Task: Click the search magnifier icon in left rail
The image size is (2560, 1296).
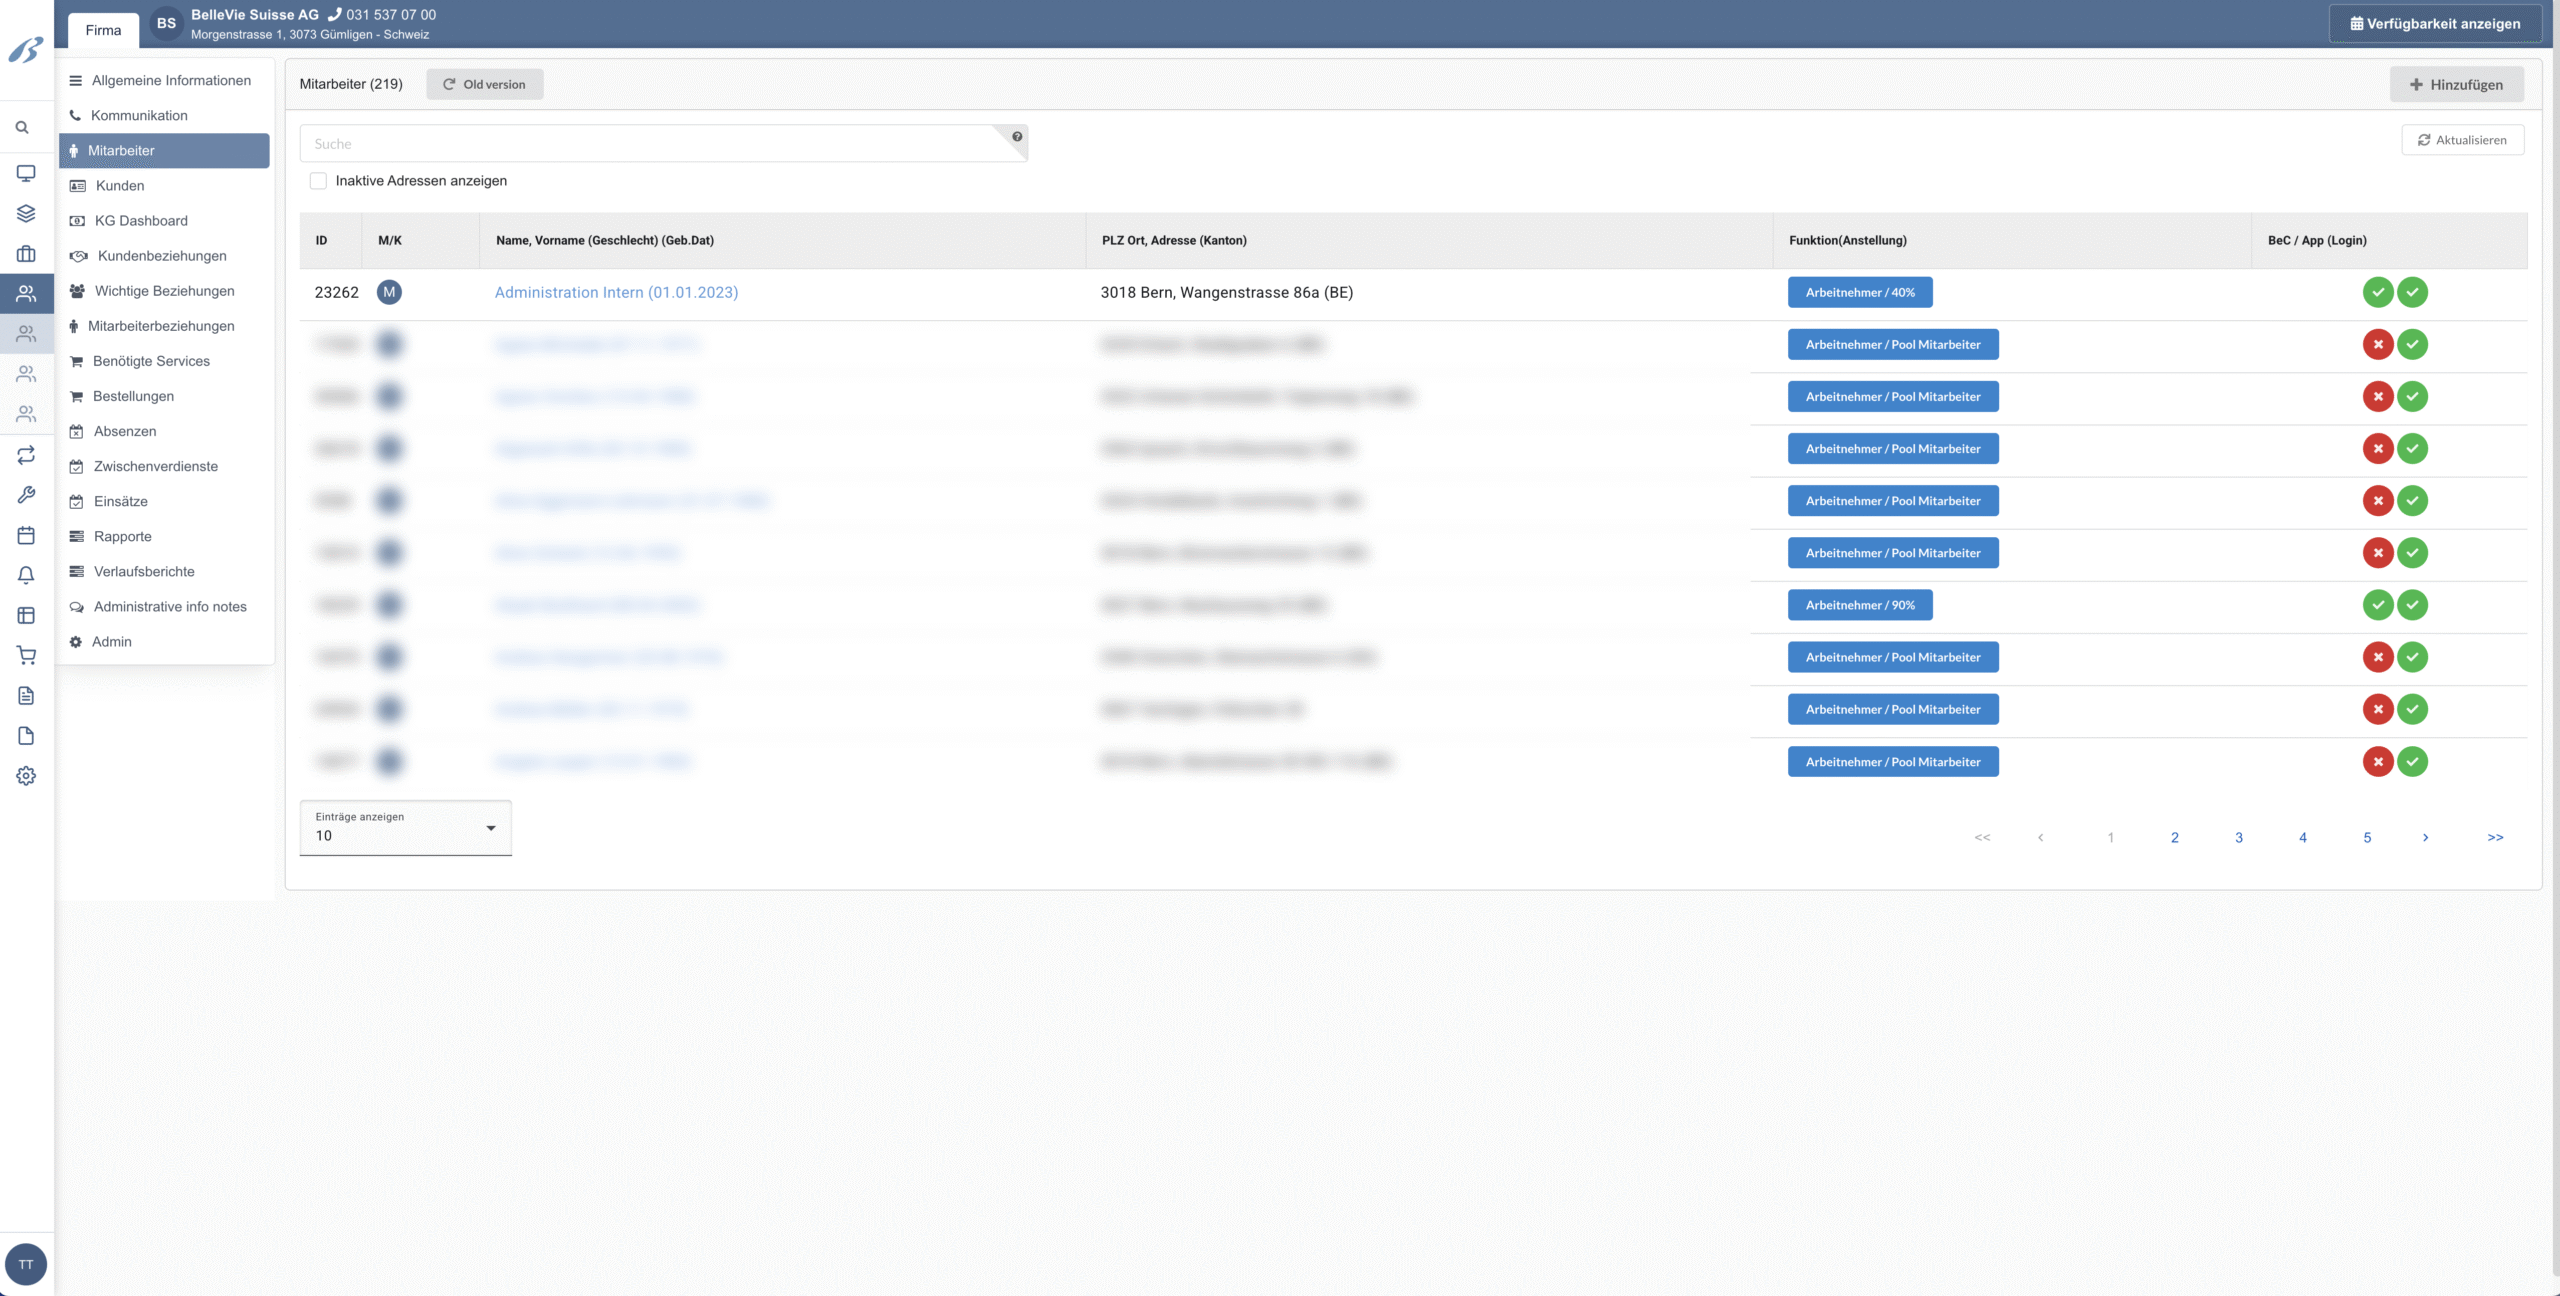Action: (22, 127)
